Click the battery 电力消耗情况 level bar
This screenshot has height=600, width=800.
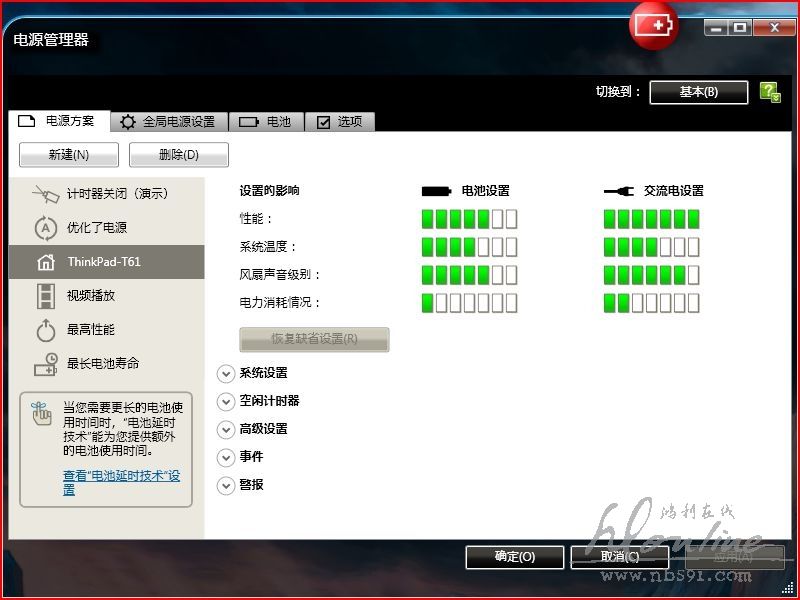click(x=469, y=303)
